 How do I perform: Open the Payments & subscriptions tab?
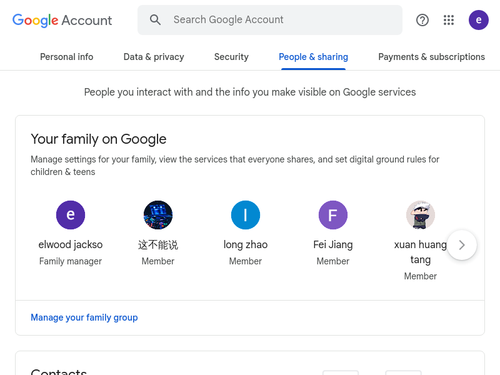pos(431,57)
